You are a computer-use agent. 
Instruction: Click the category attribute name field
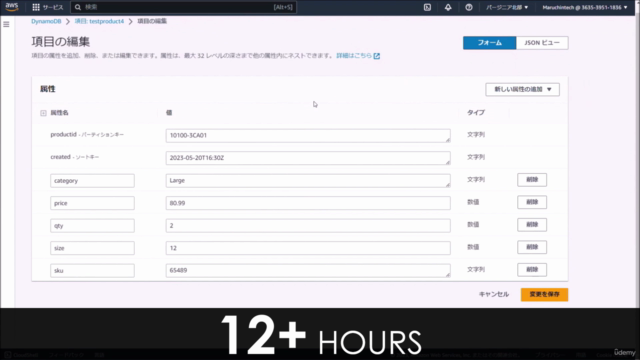[92, 180]
